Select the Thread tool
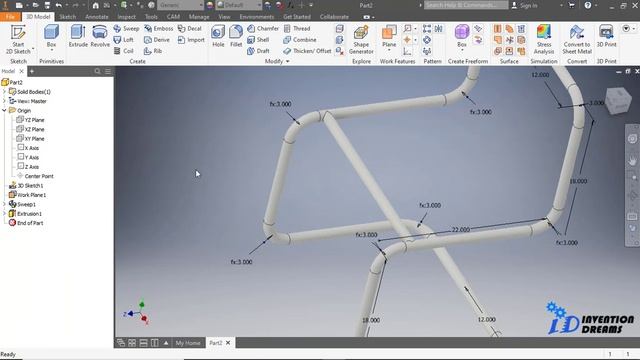640x360 pixels. pyautogui.click(x=297, y=29)
